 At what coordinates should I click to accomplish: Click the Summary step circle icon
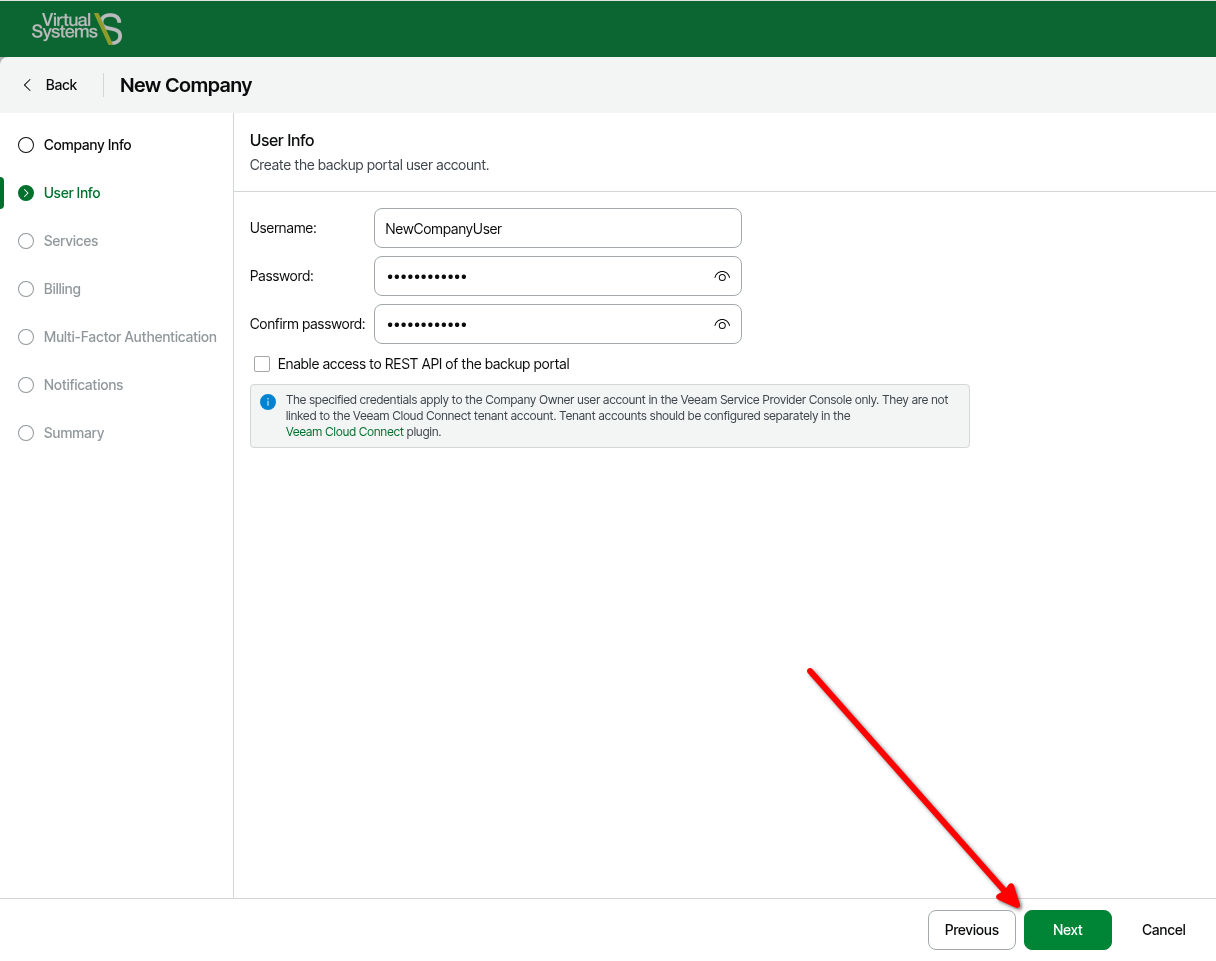pos(26,433)
